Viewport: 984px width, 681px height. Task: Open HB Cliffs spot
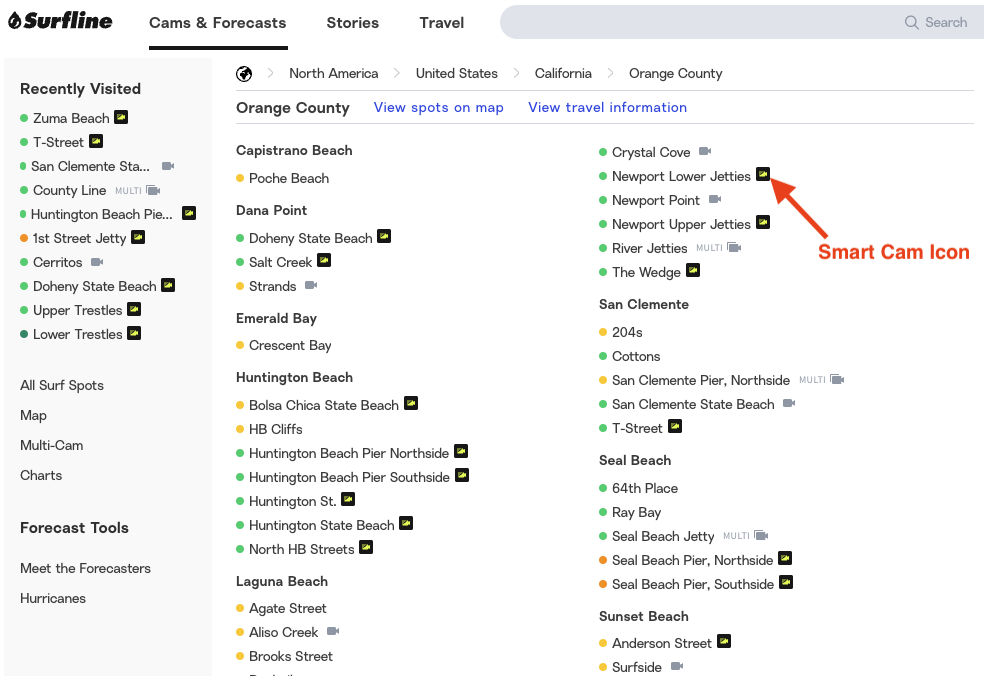click(275, 429)
